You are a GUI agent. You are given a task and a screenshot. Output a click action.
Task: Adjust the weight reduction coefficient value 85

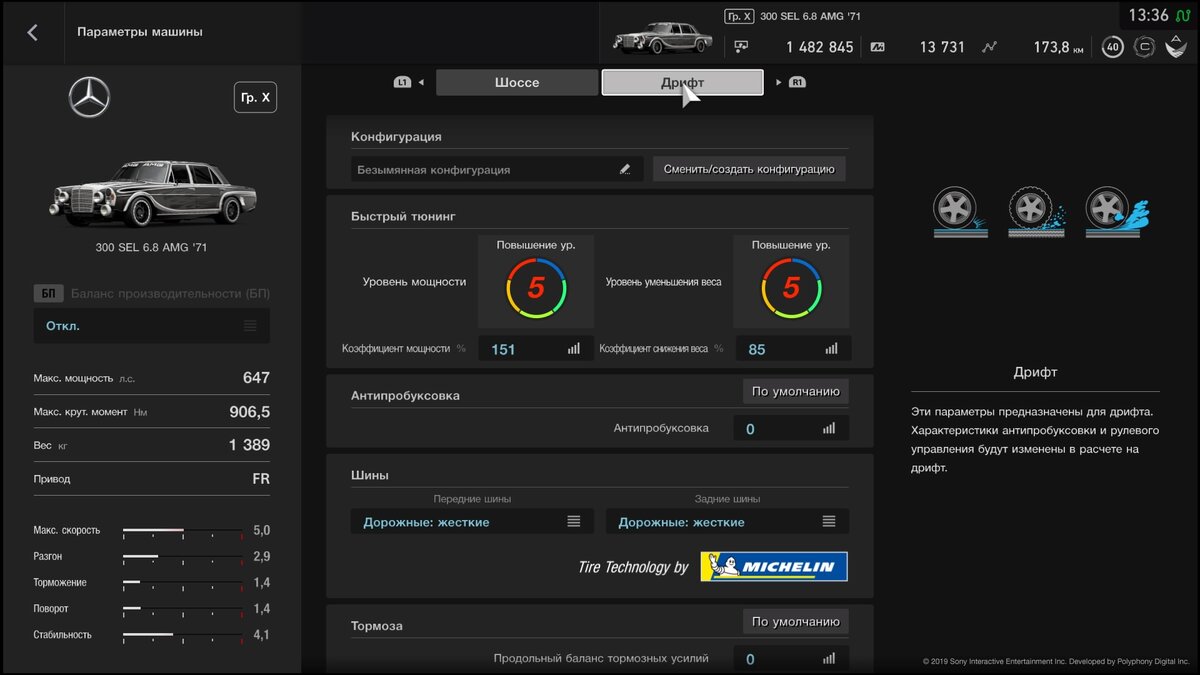(793, 348)
